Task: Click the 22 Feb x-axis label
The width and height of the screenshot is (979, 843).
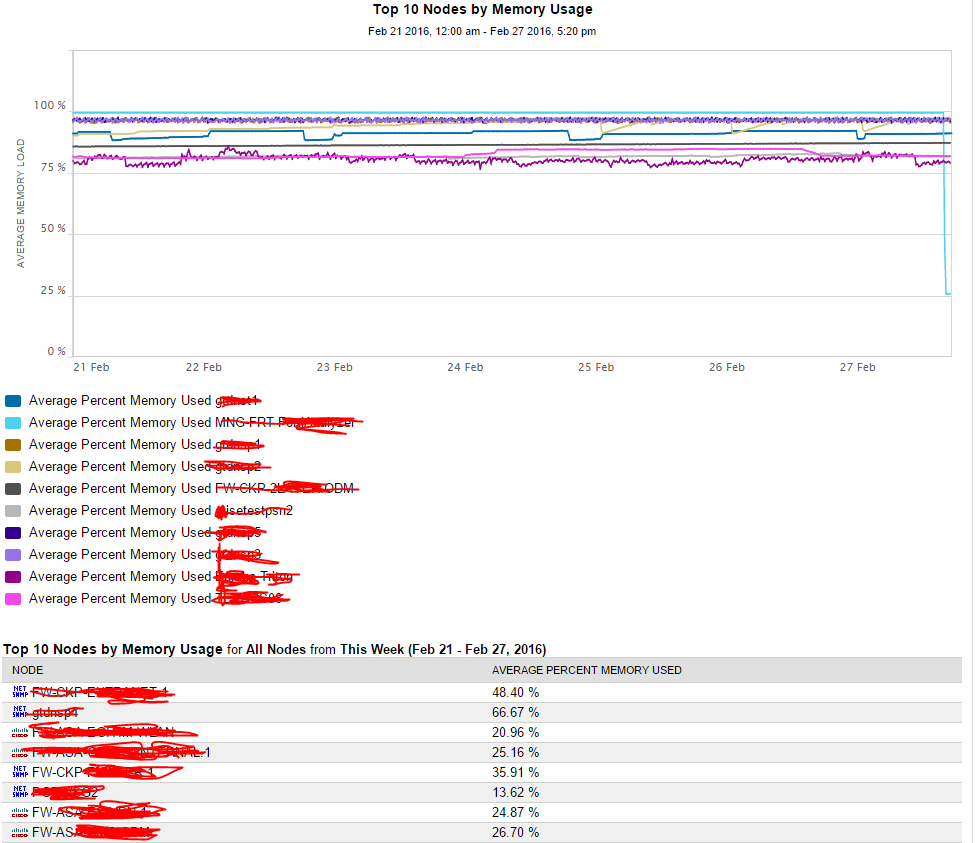Action: pos(204,367)
